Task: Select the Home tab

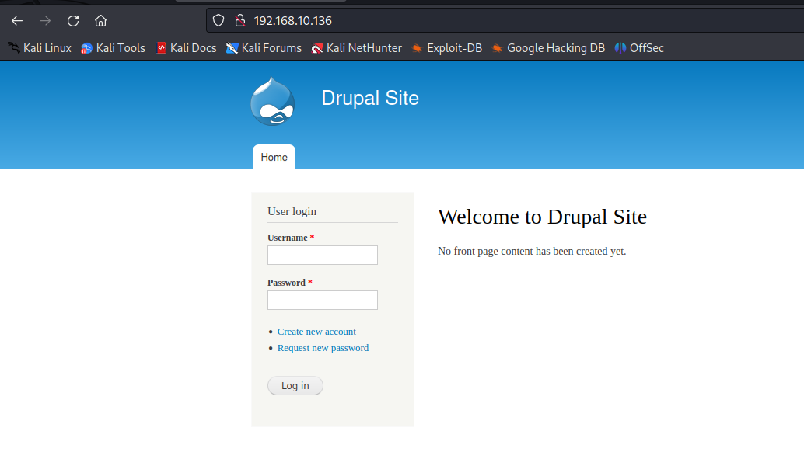Action: coord(274,157)
